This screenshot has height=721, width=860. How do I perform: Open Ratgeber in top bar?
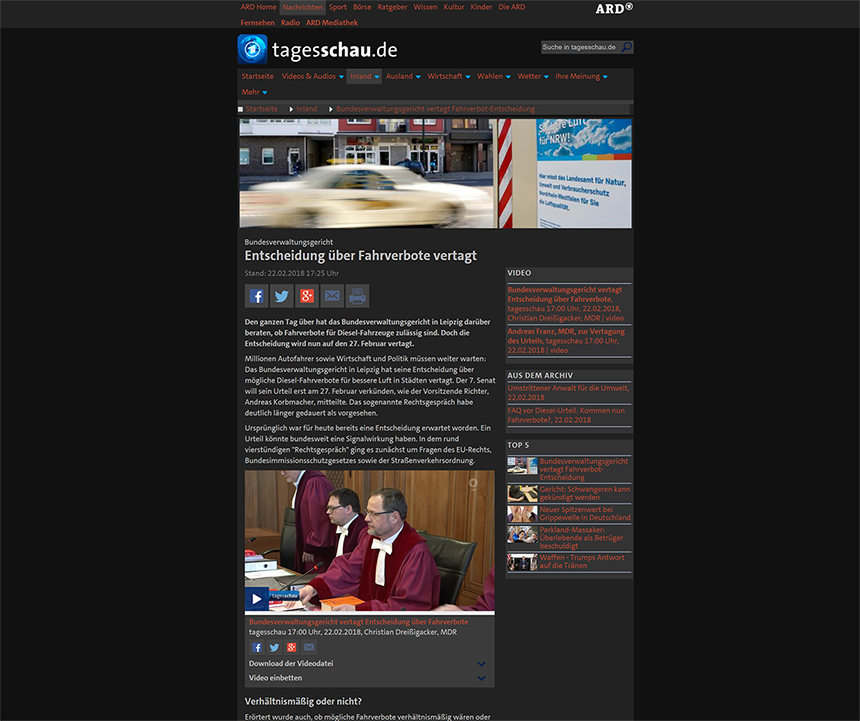coord(392,7)
